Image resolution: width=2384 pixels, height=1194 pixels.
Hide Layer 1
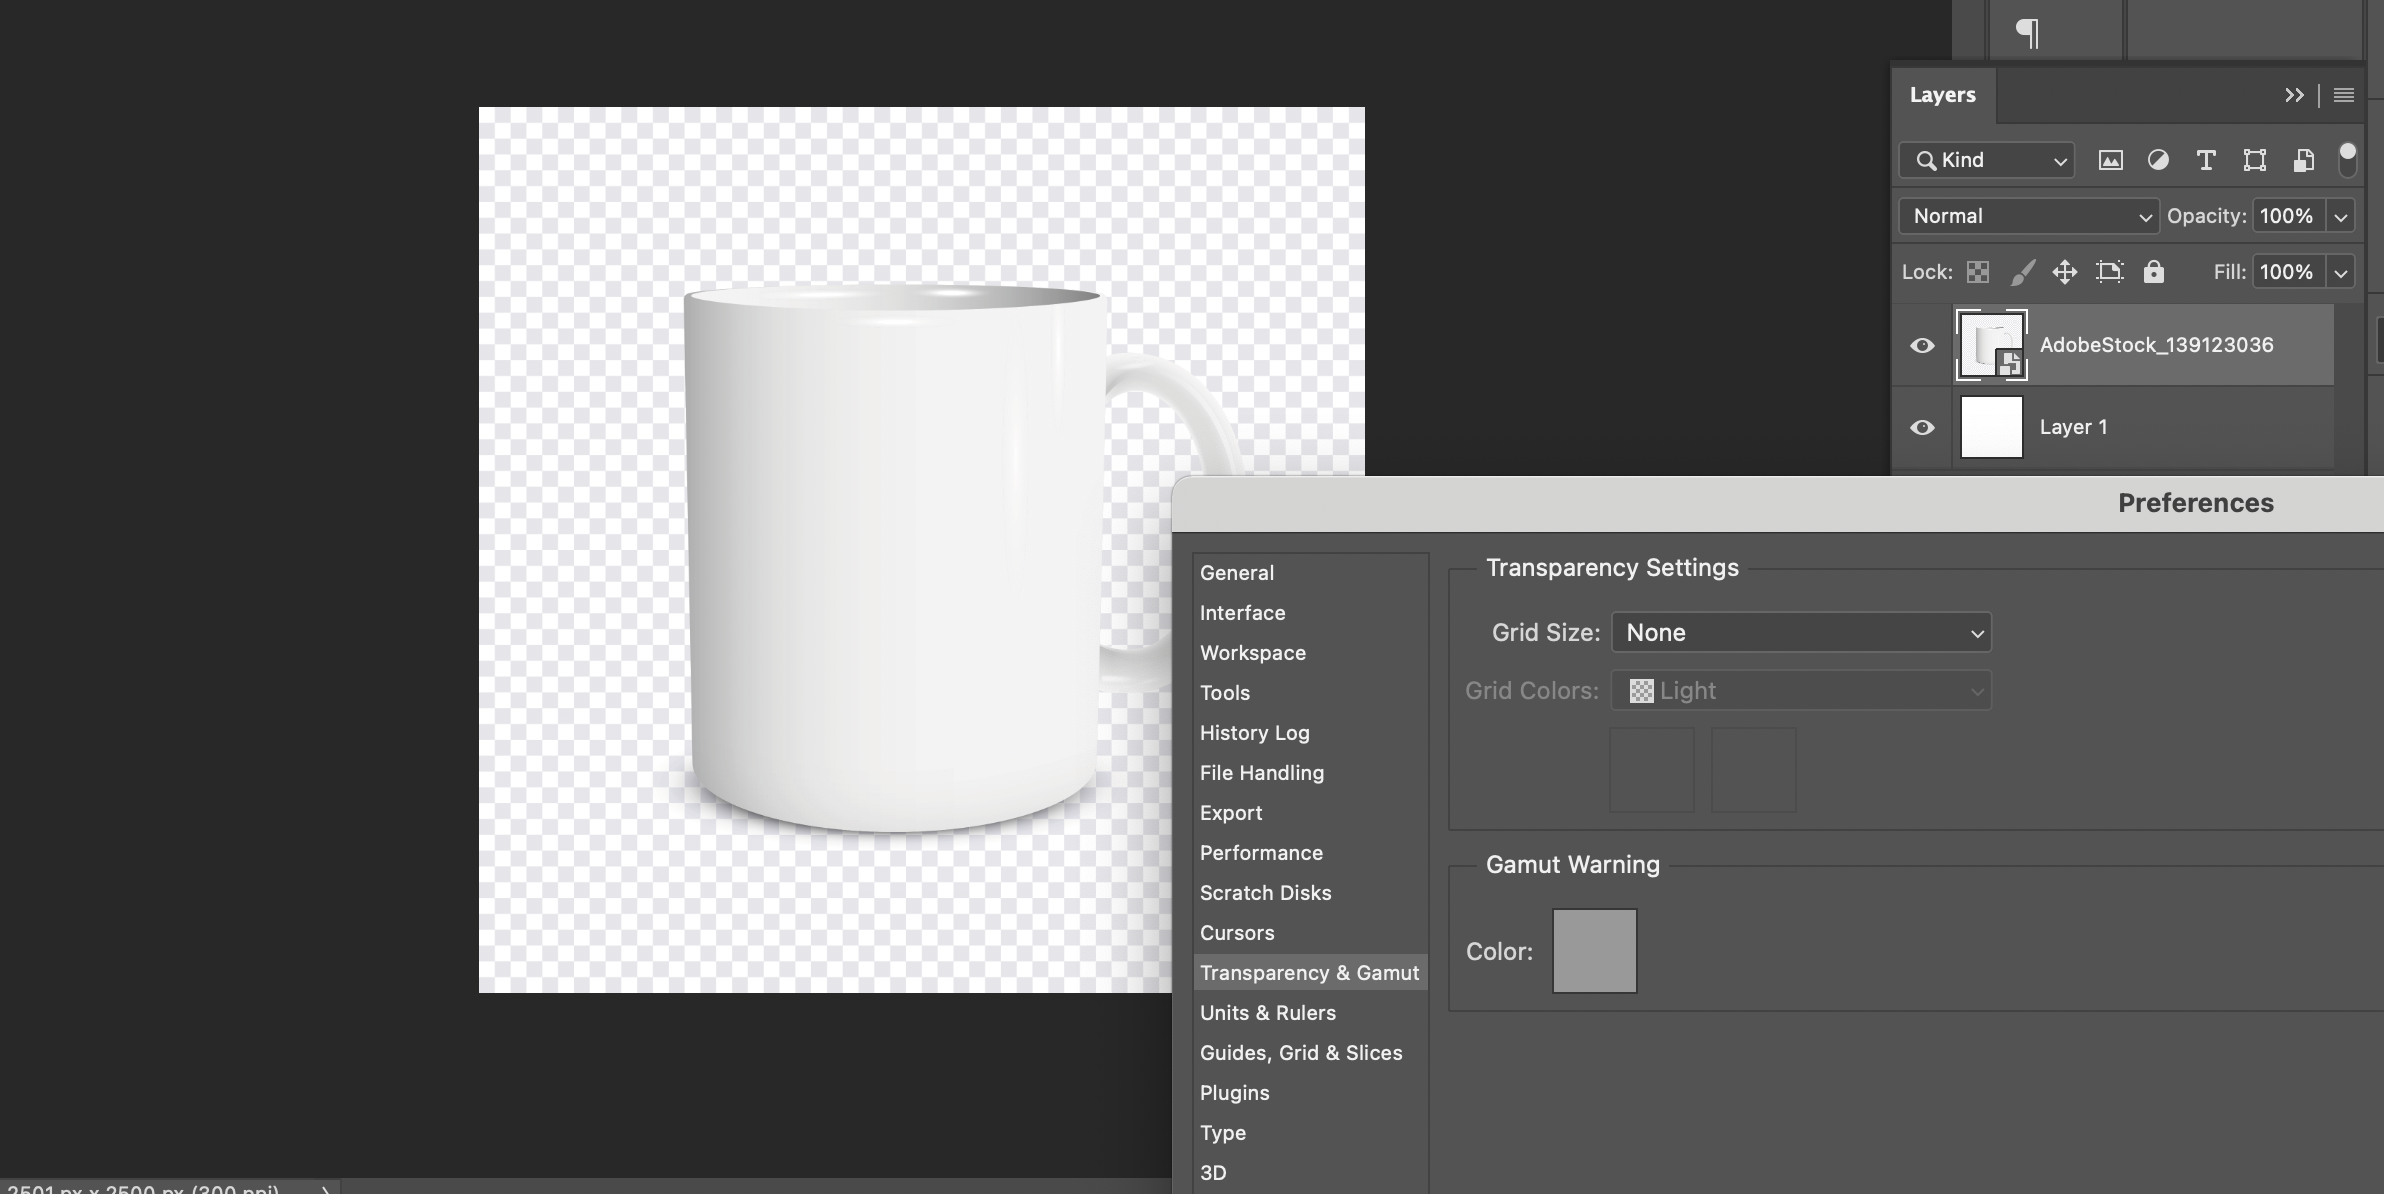click(x=1922, y=427)
